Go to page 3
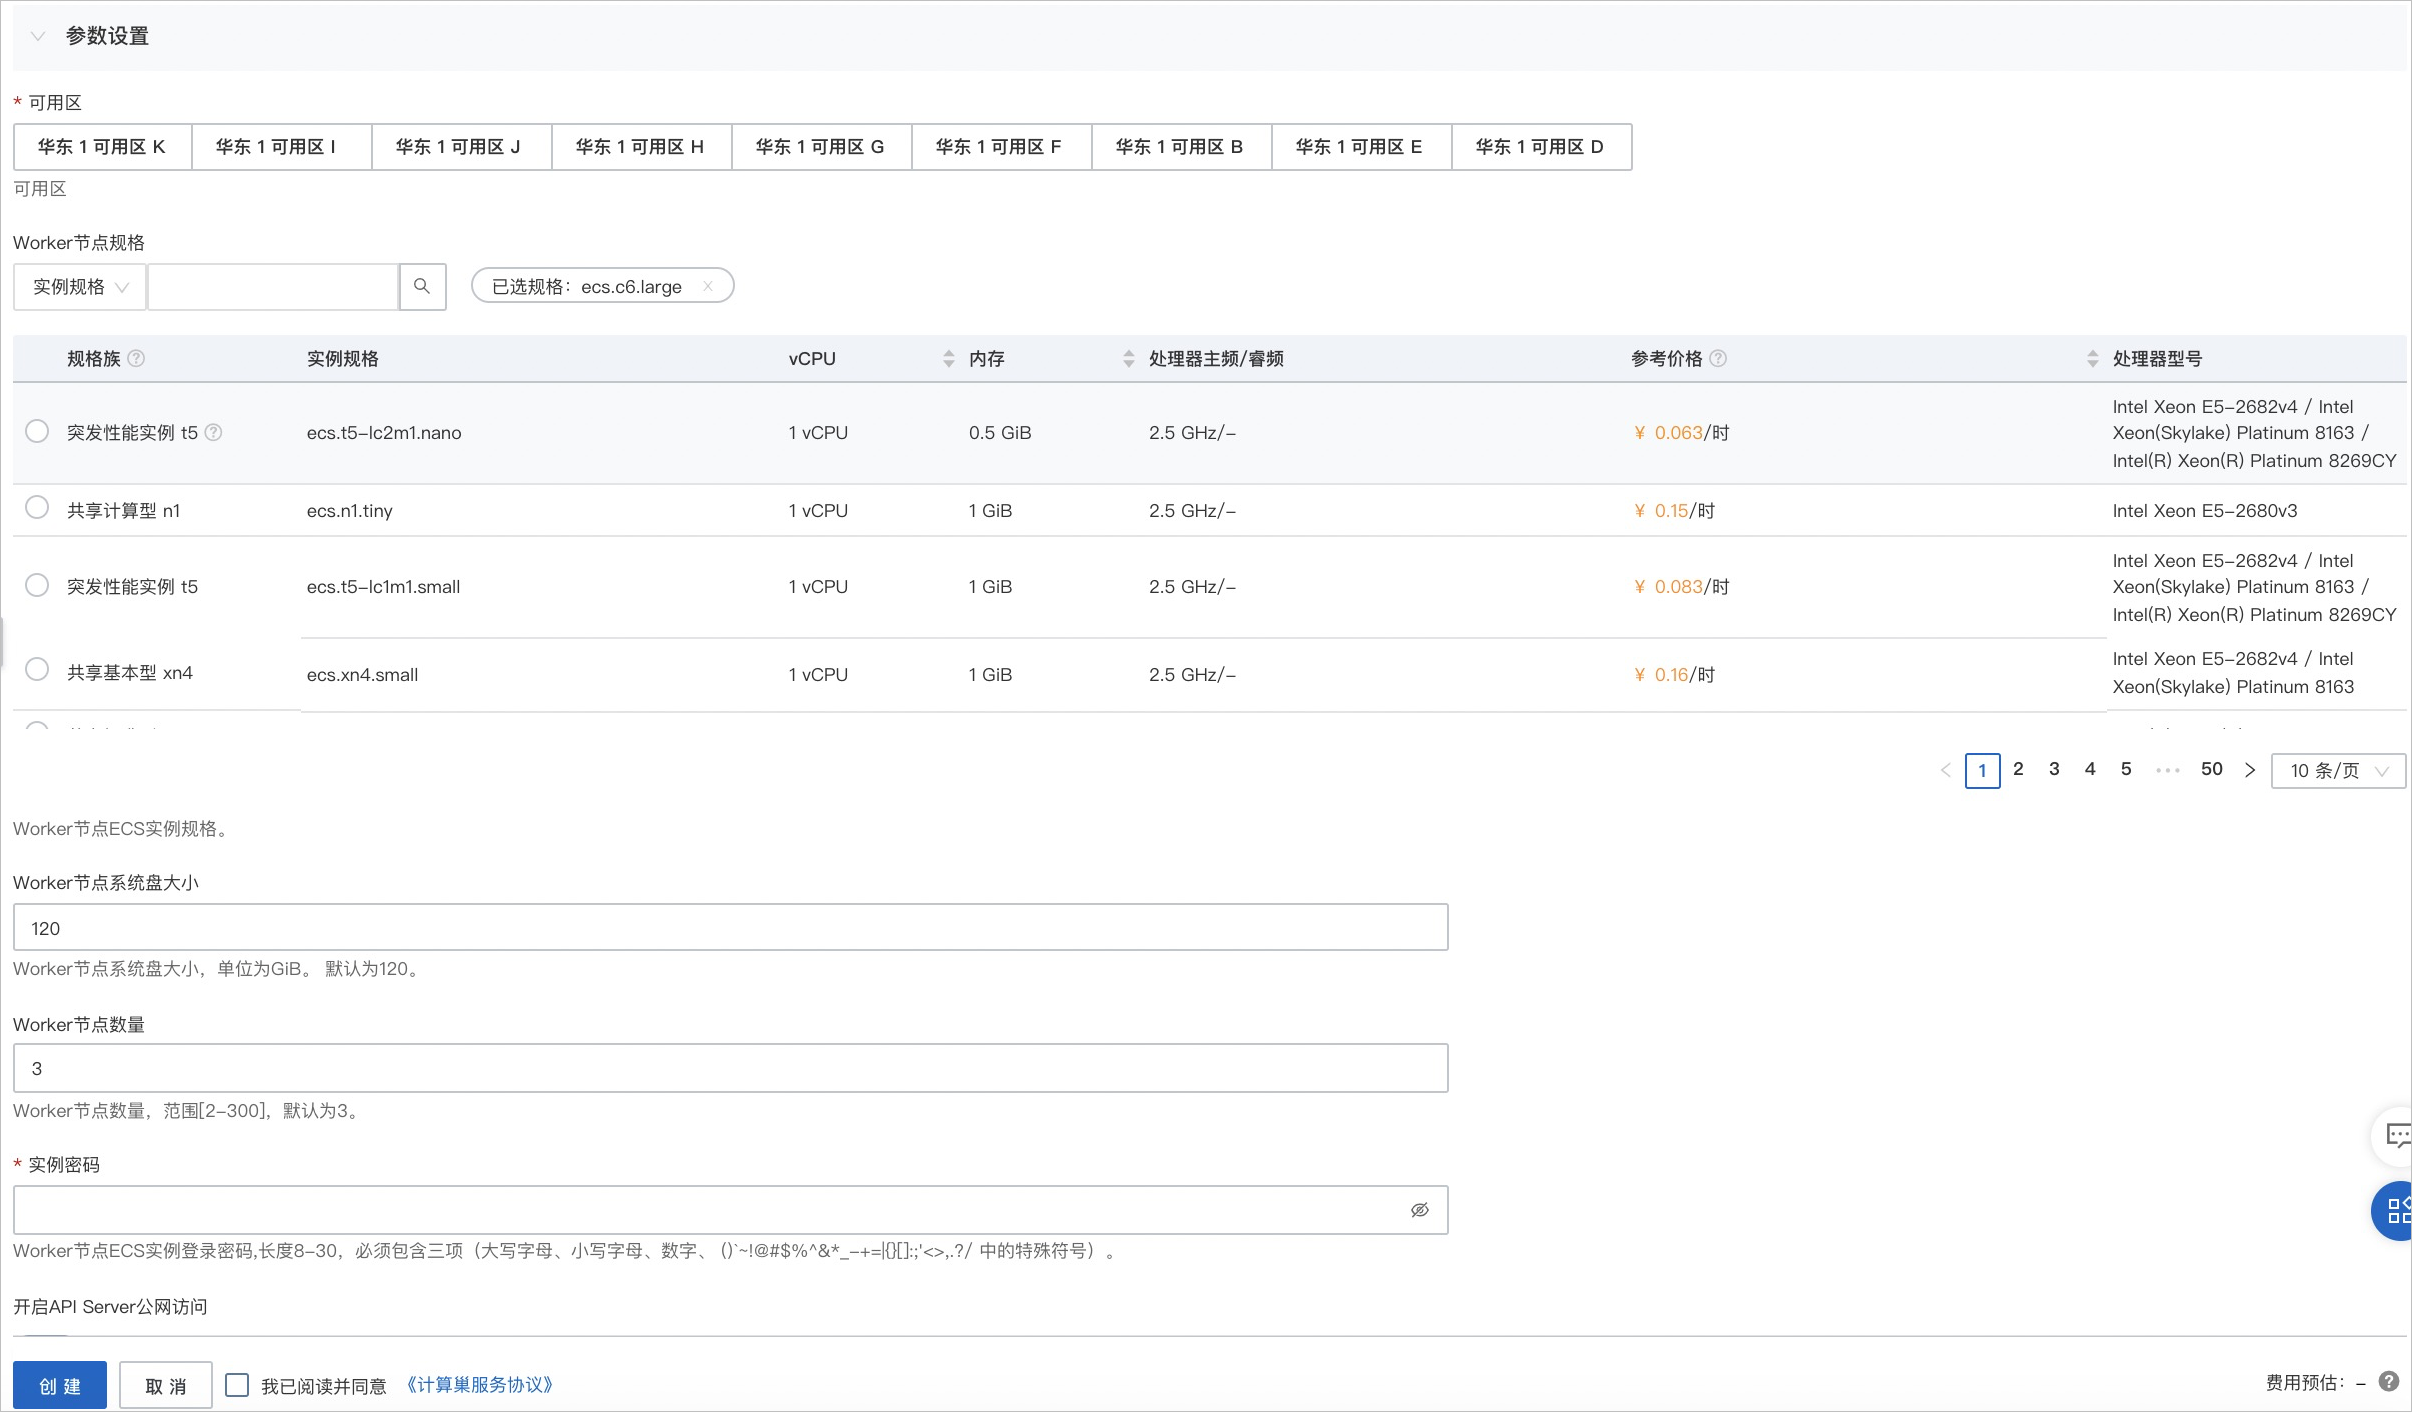The image size is (2412, 1412). tap(2054, 769)
